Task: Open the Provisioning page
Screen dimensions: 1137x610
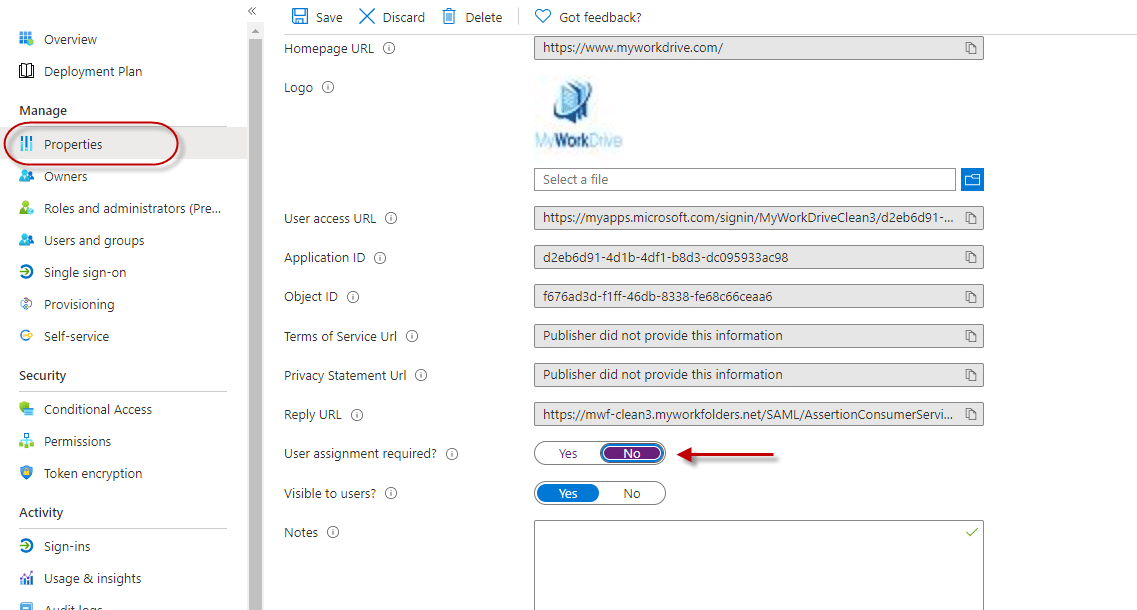Action: click(79, 304)
